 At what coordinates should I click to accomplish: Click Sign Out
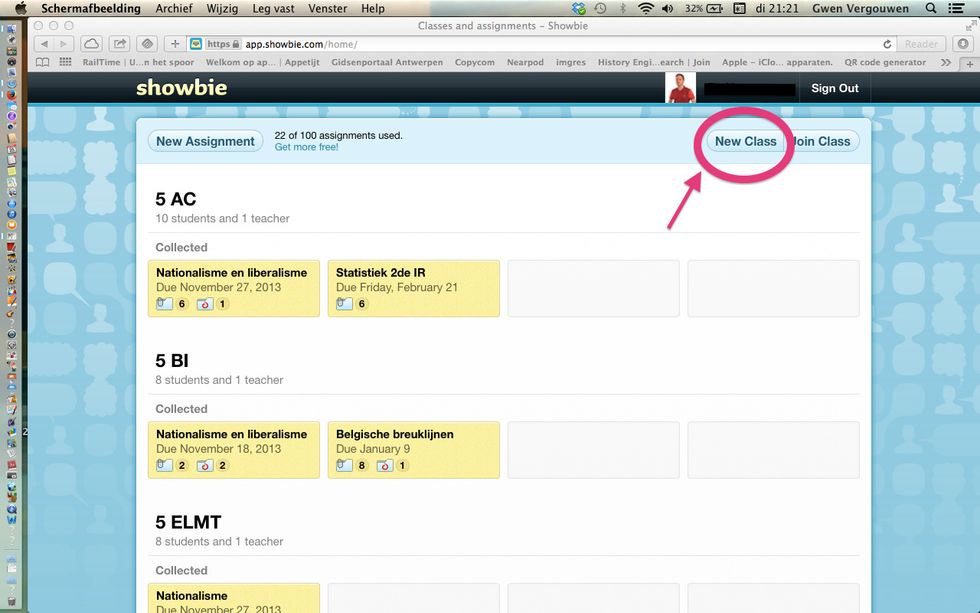[834, 88]
